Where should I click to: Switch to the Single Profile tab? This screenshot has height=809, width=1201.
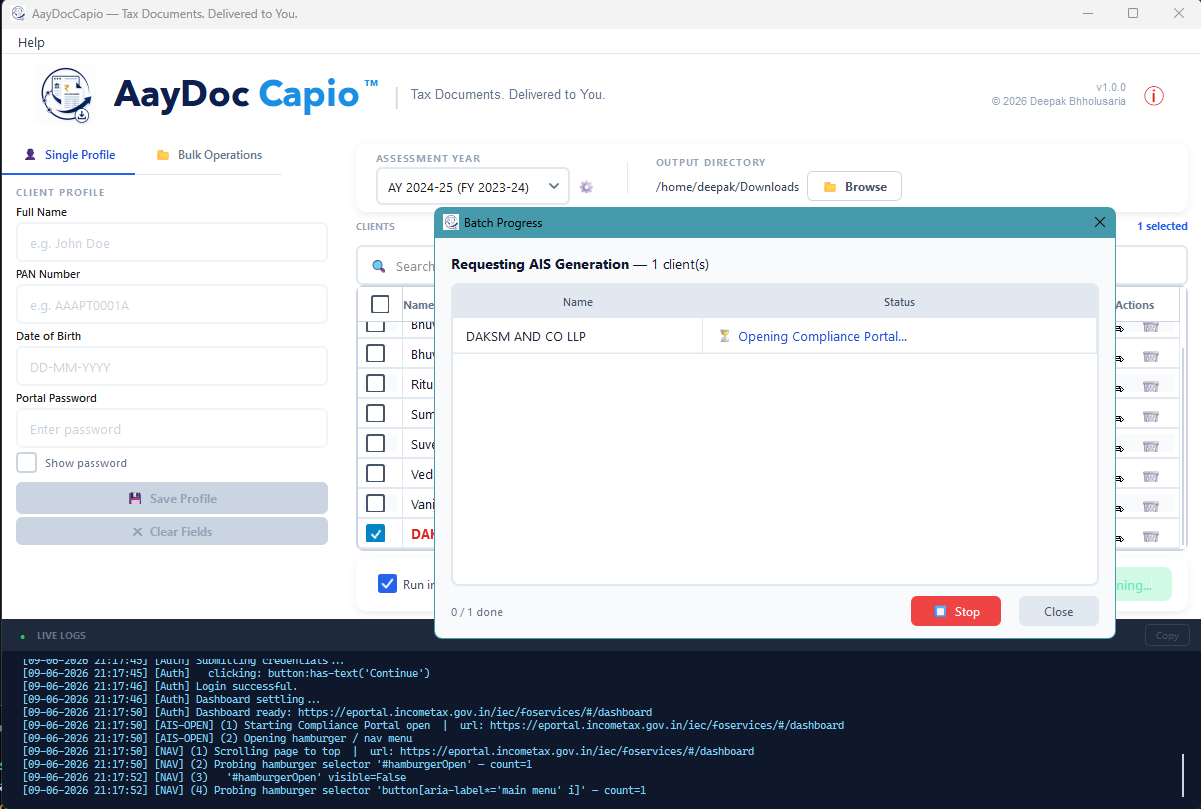[69, 155]
